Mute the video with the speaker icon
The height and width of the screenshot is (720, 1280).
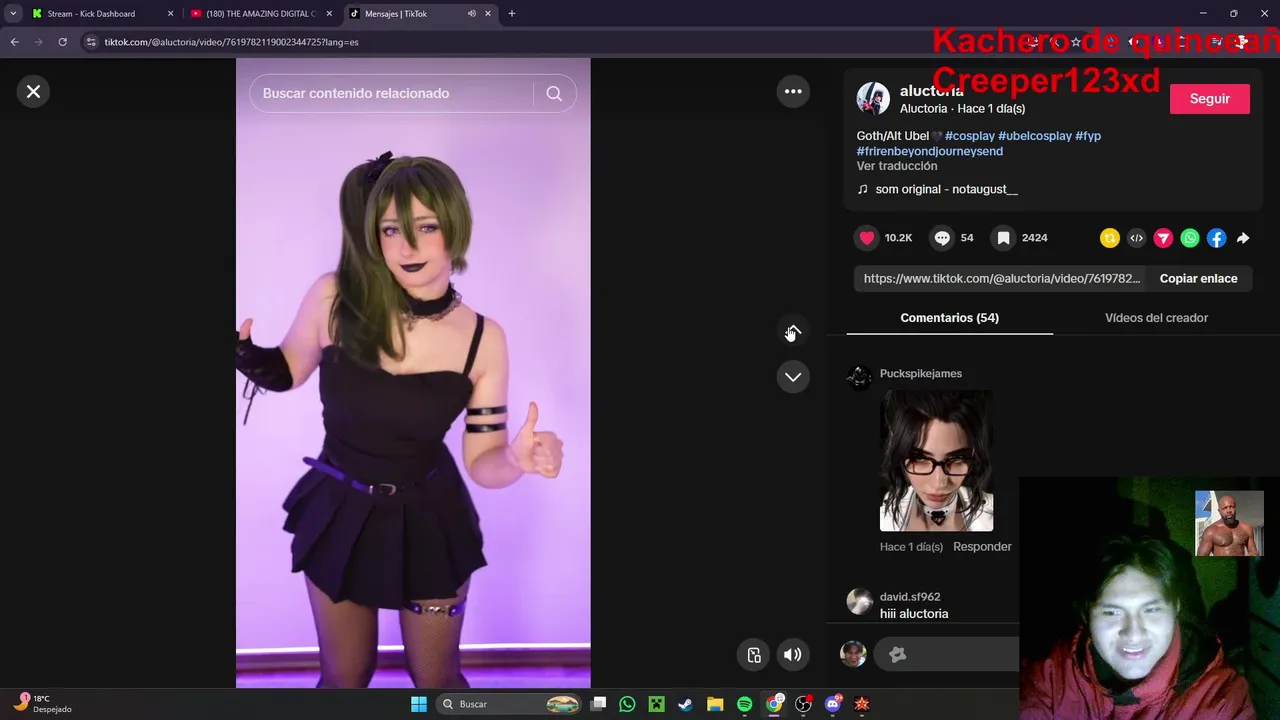coord(792,655)
